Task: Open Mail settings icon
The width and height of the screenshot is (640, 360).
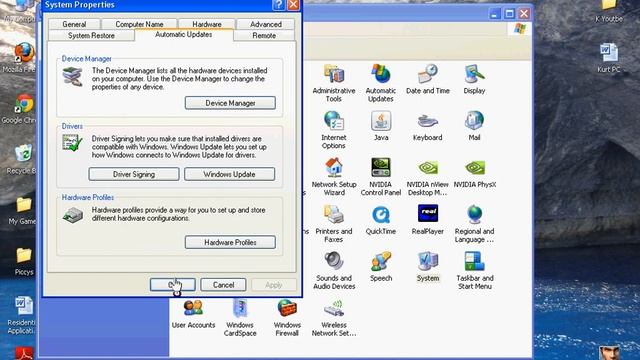Action: click(474, 126)
